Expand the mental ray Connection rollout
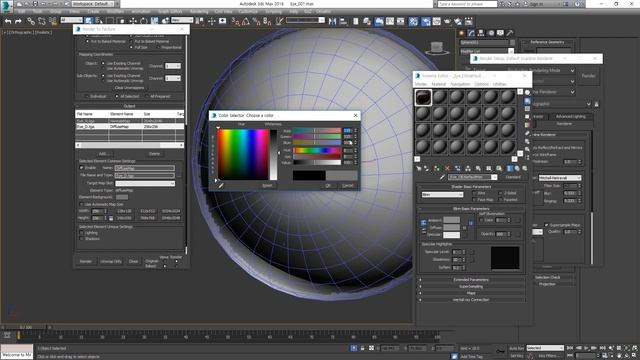Screen dimensions: 640x360 471,300
